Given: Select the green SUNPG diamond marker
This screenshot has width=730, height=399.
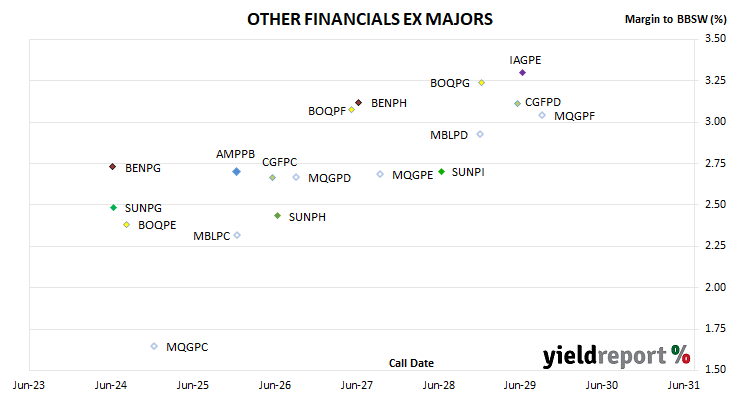Looking at the screenshot, I should (x=113, y=207).
